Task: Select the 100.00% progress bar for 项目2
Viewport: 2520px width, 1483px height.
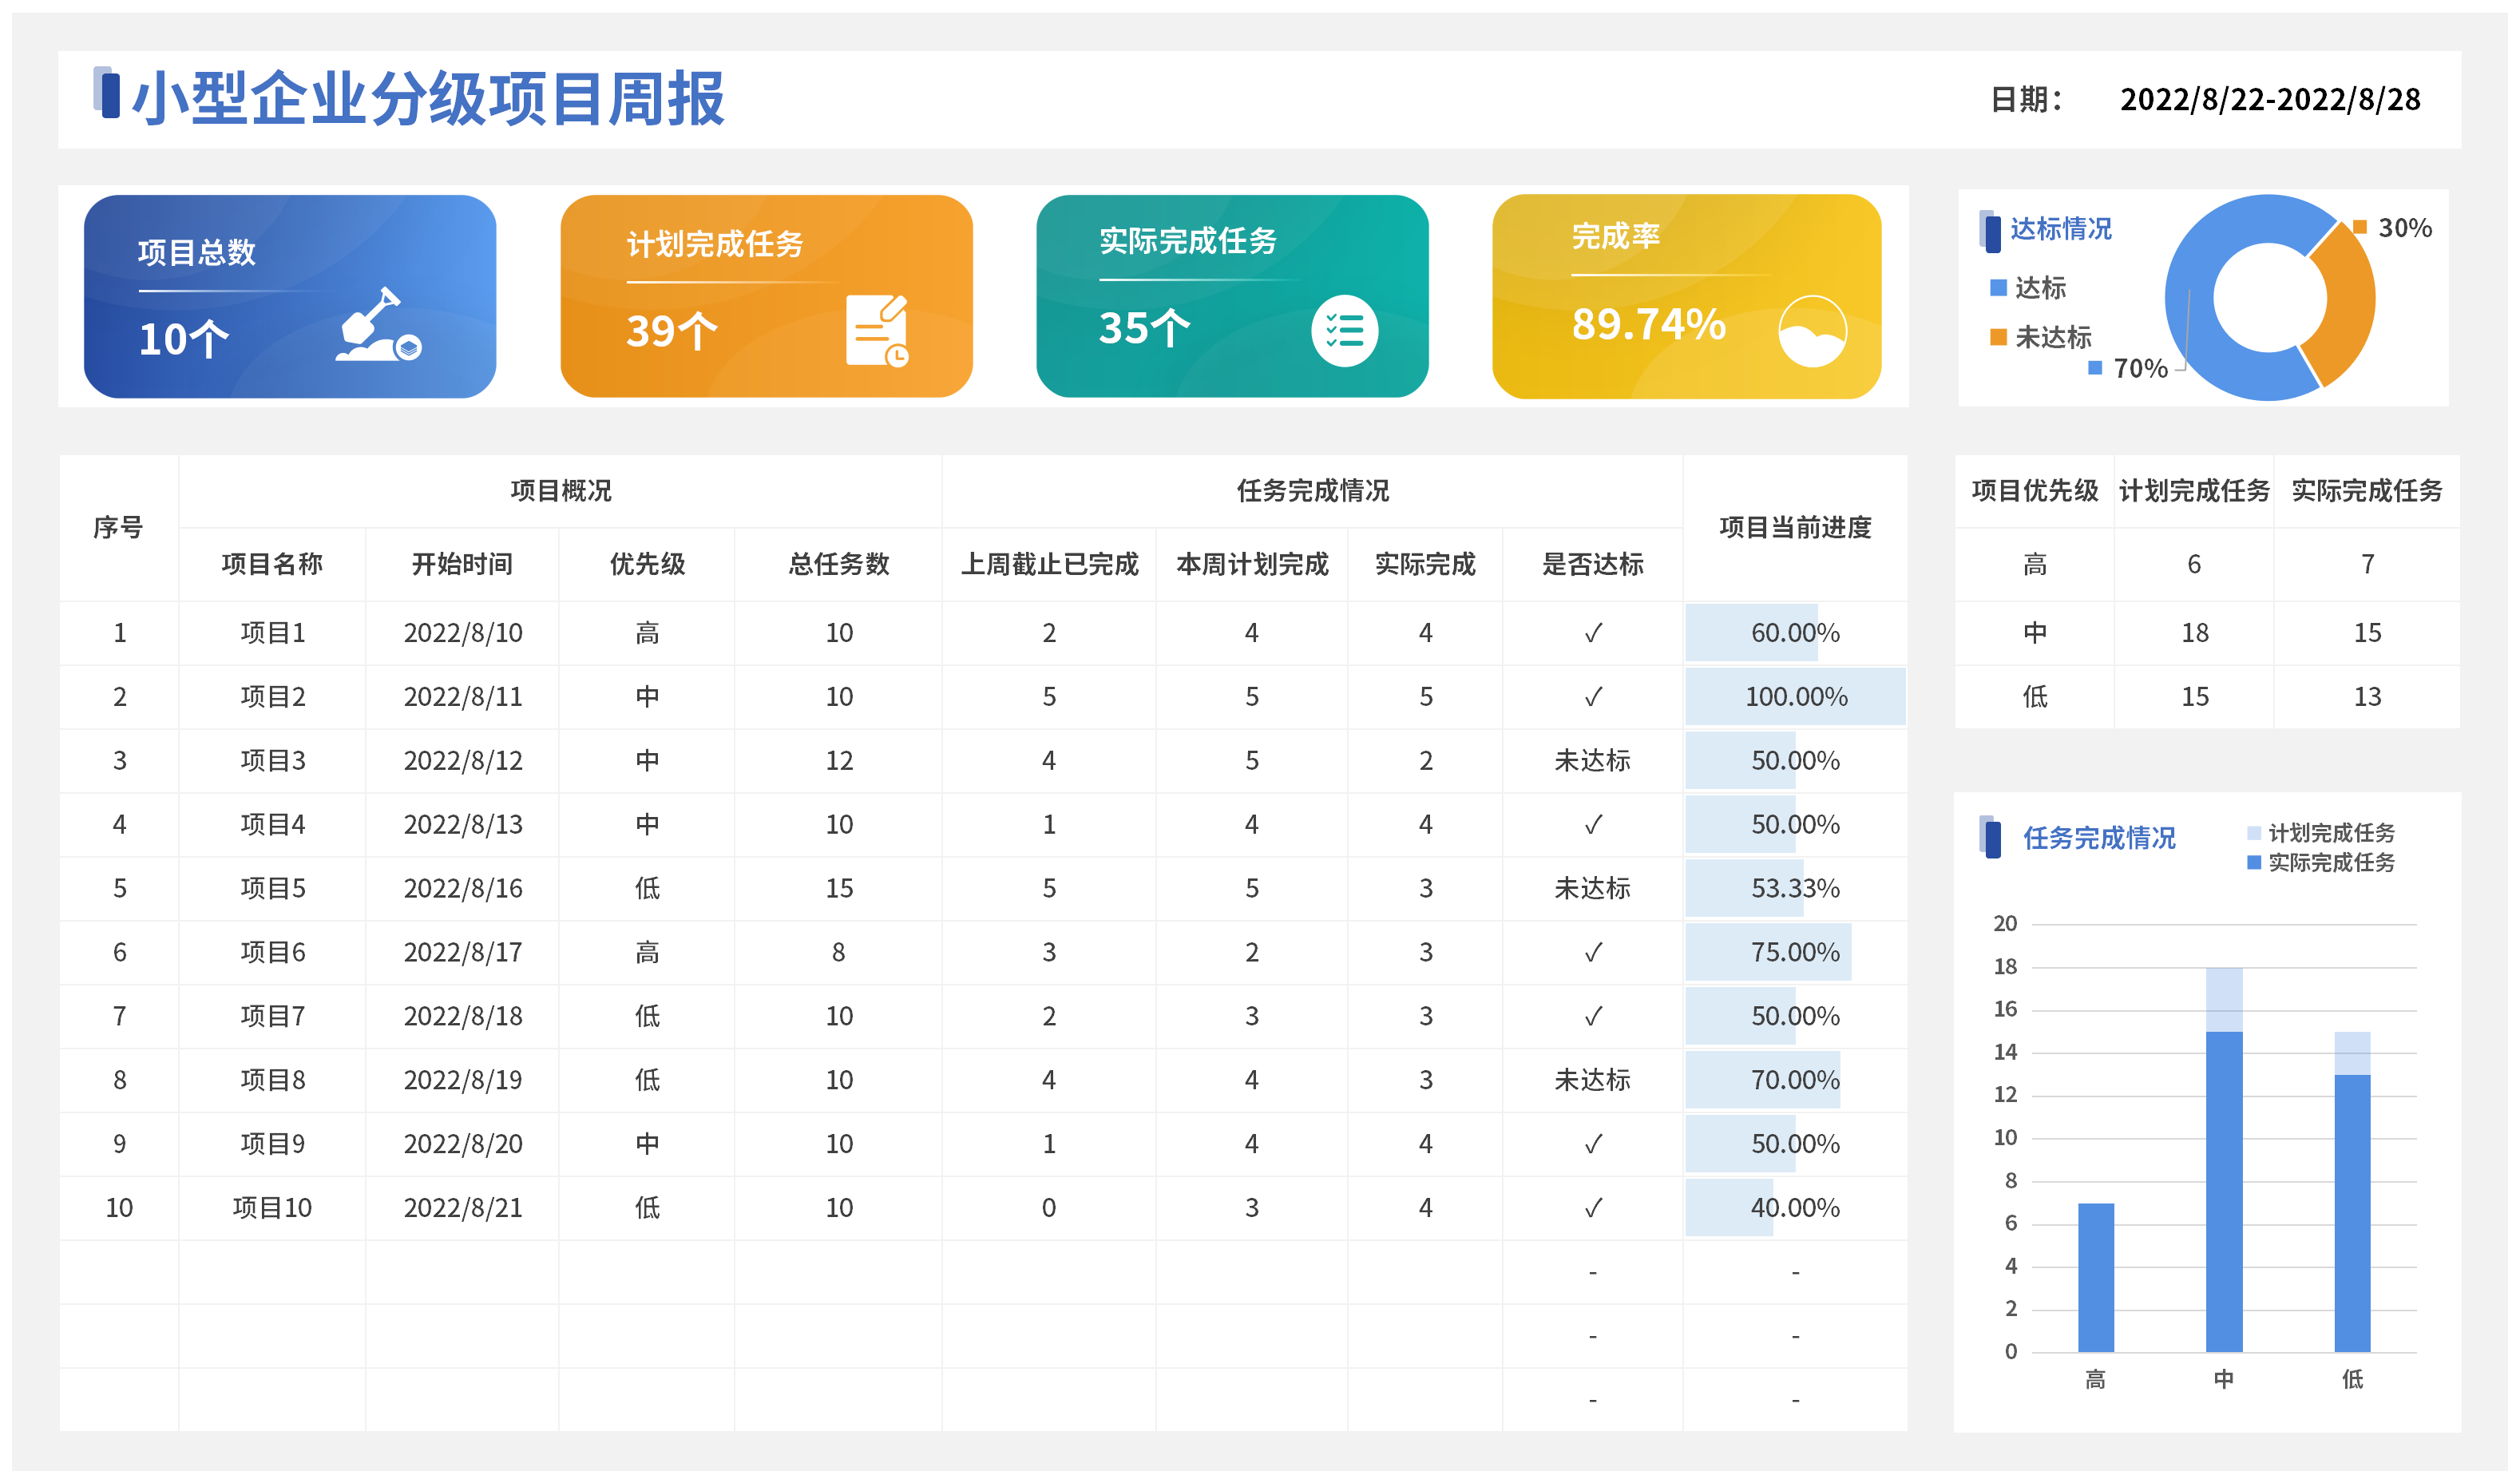Action: click(x=1795, y=697)
